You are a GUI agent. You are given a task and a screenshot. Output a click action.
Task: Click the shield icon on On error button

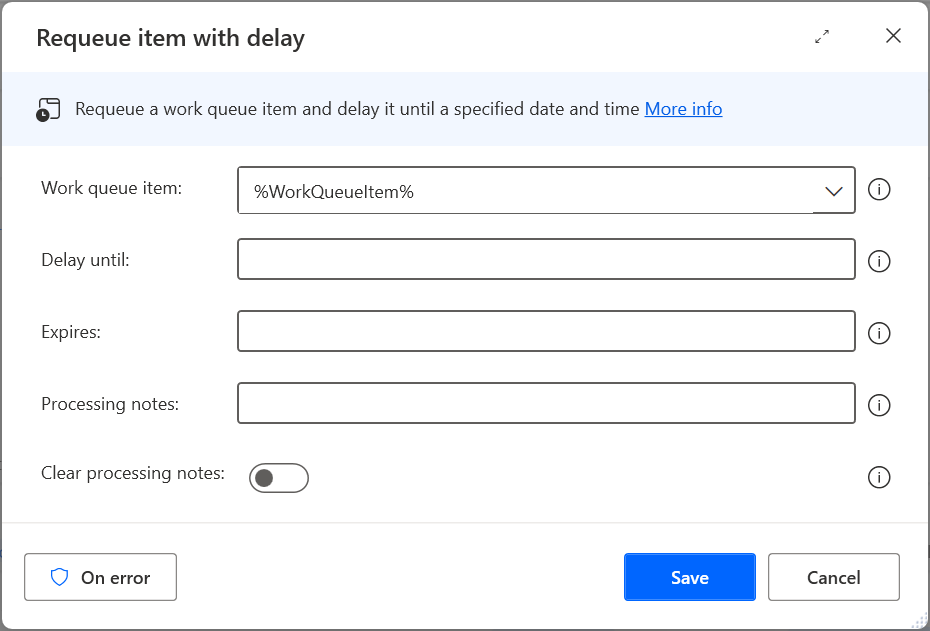(59, 577)
